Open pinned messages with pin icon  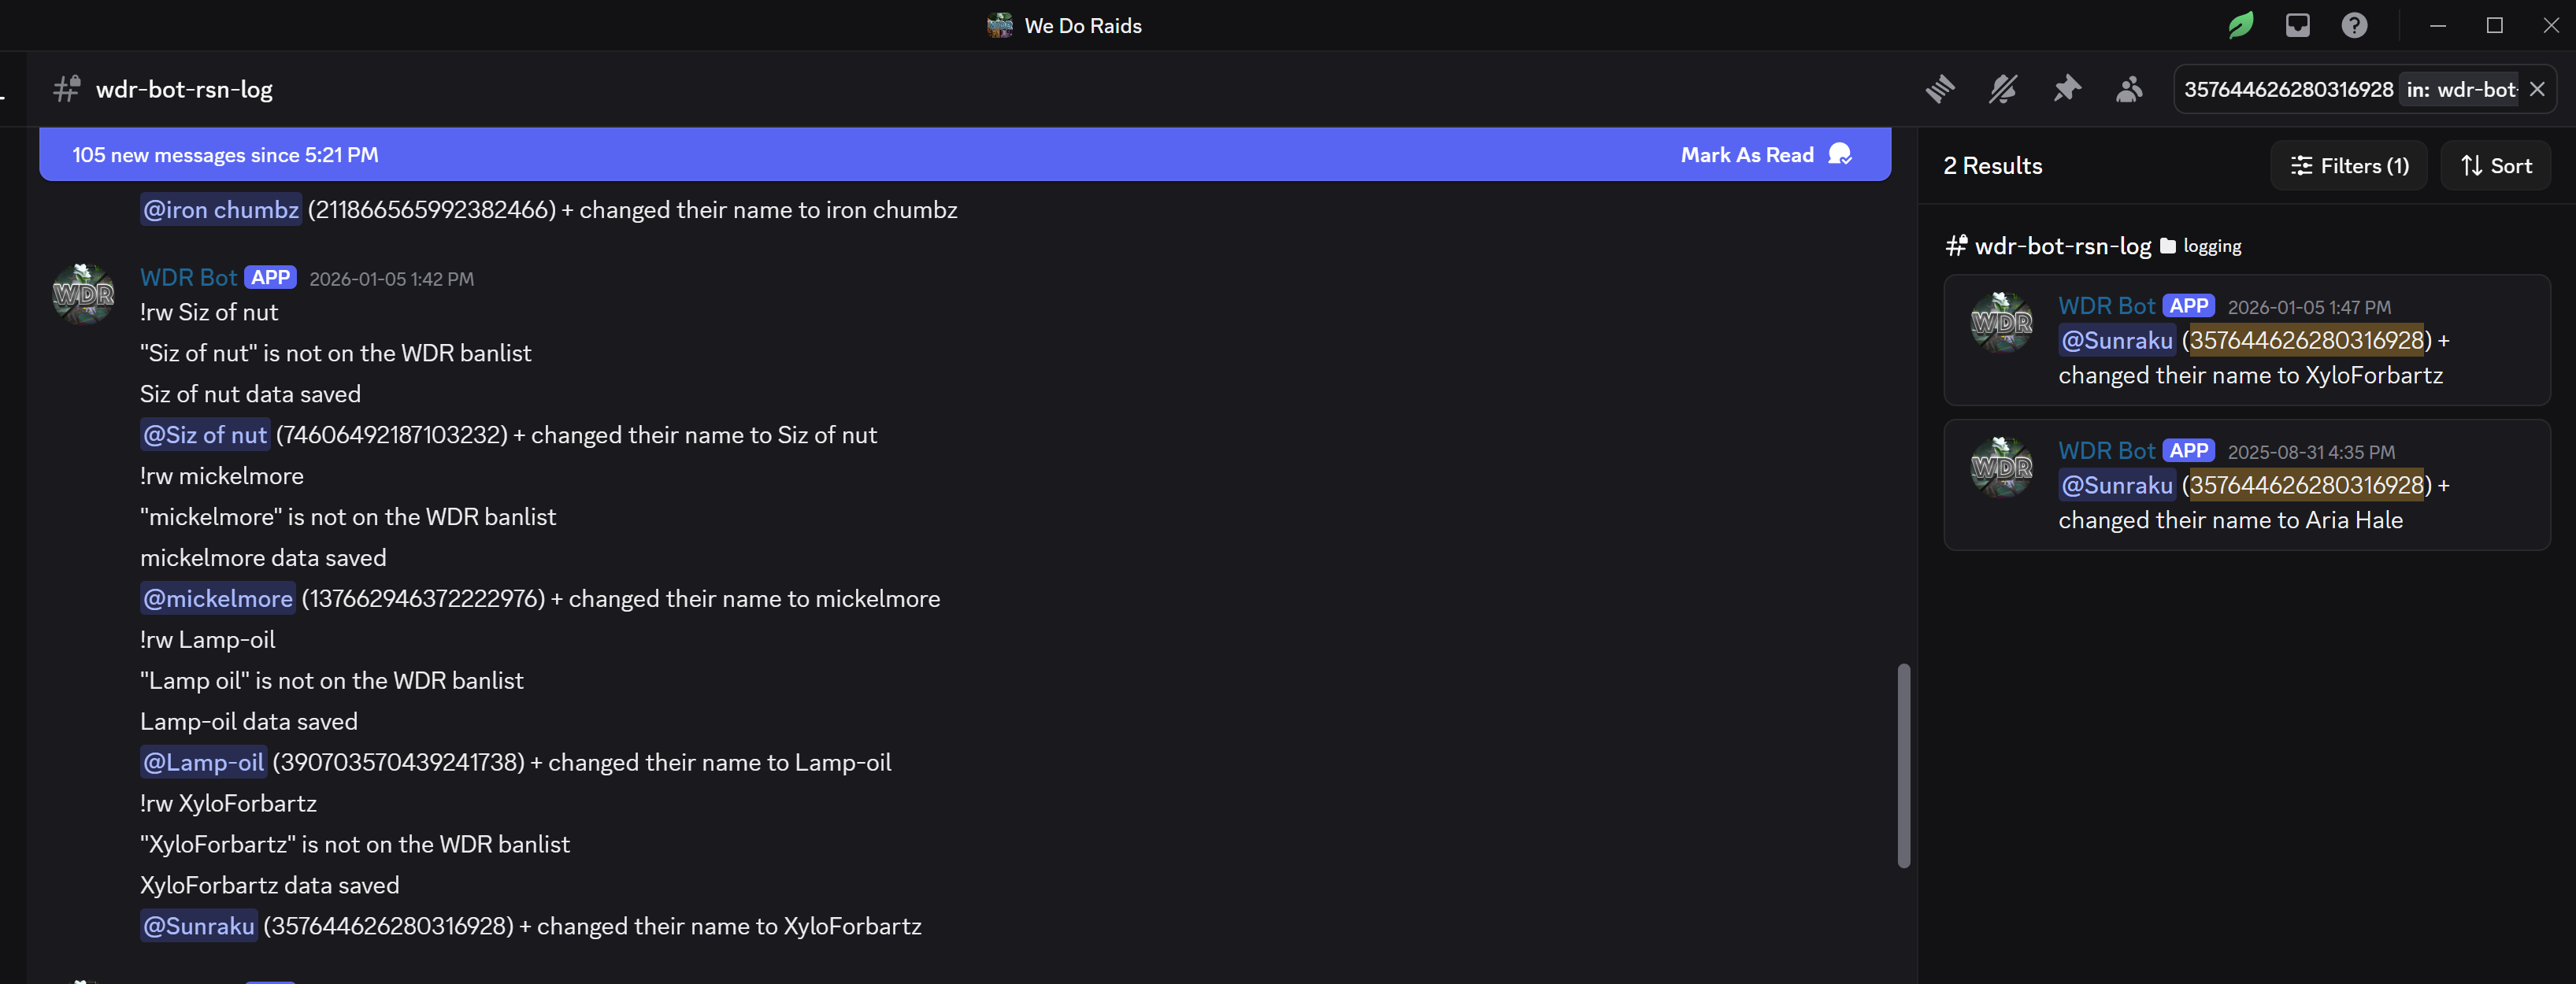point(2066,89)
